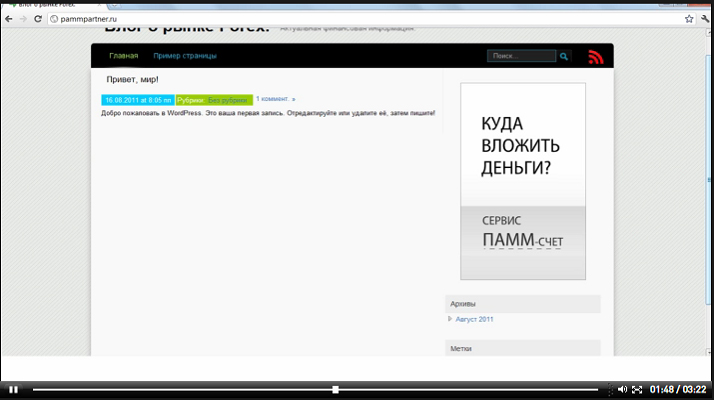Click the forward navigation arrow
This screenshot has width=714, height=400.
point(23,19)
